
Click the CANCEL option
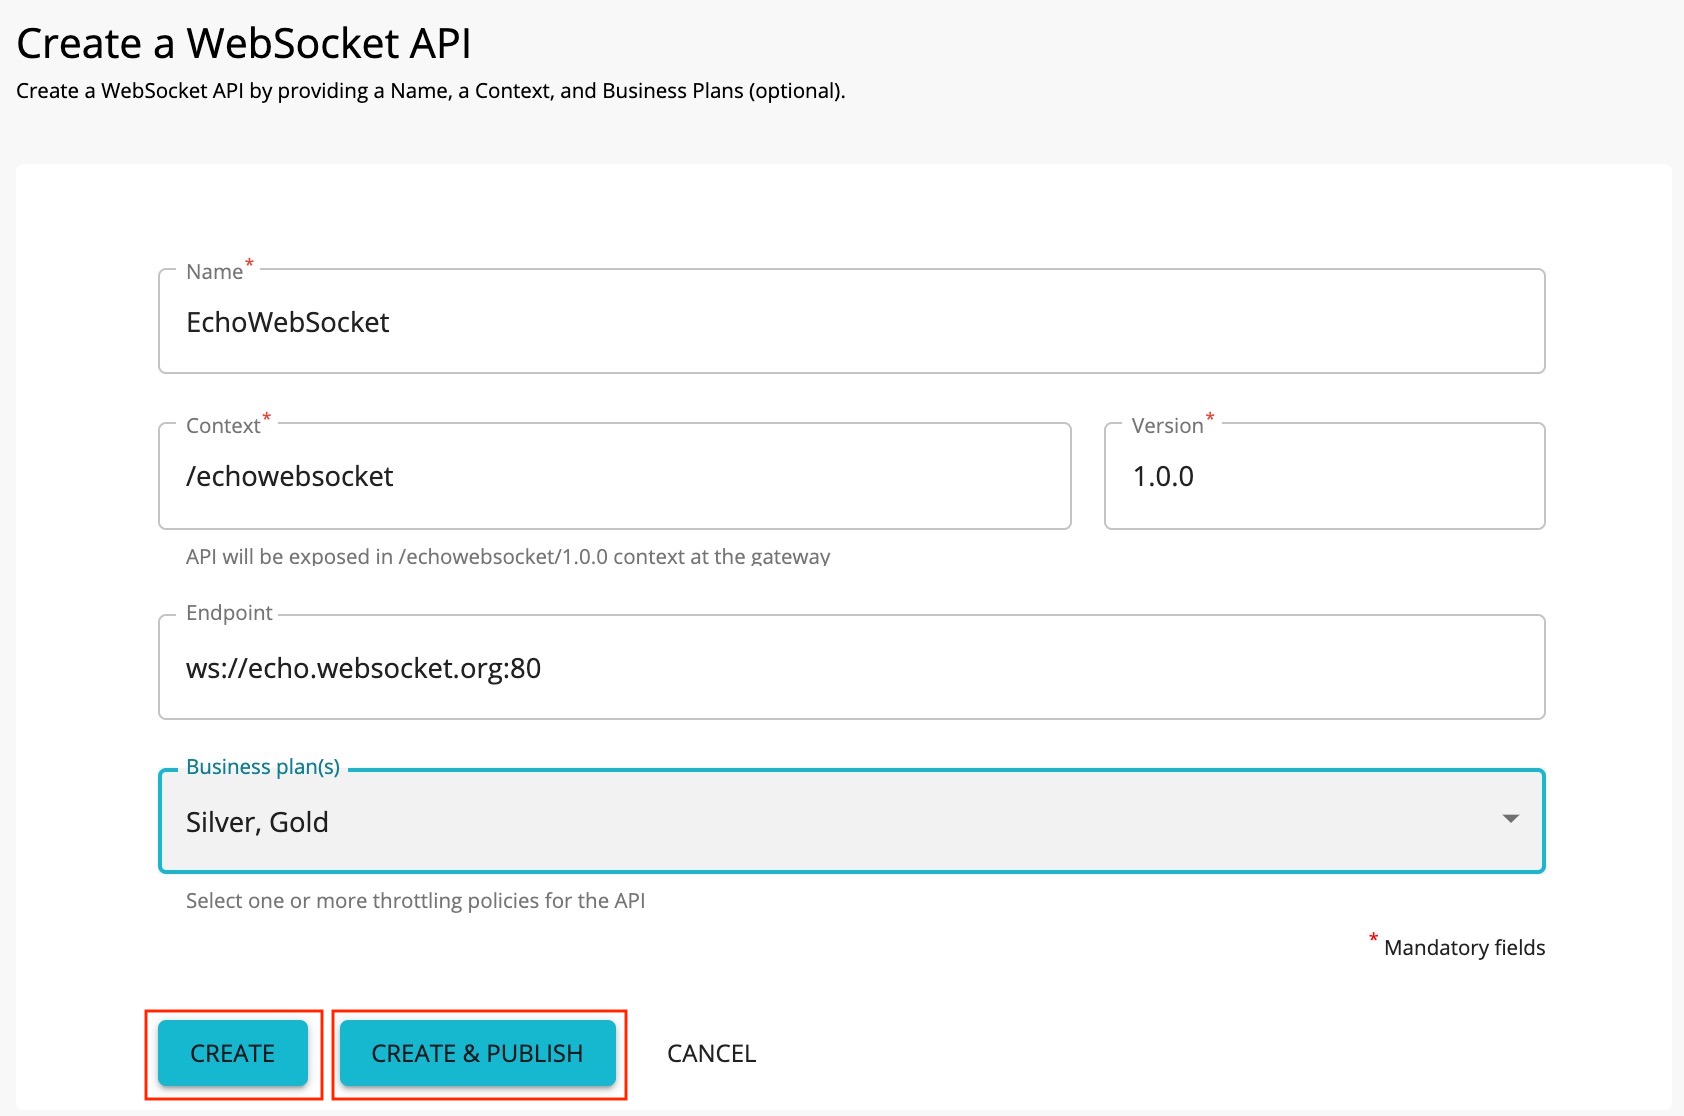click(x=710, y=1053)
